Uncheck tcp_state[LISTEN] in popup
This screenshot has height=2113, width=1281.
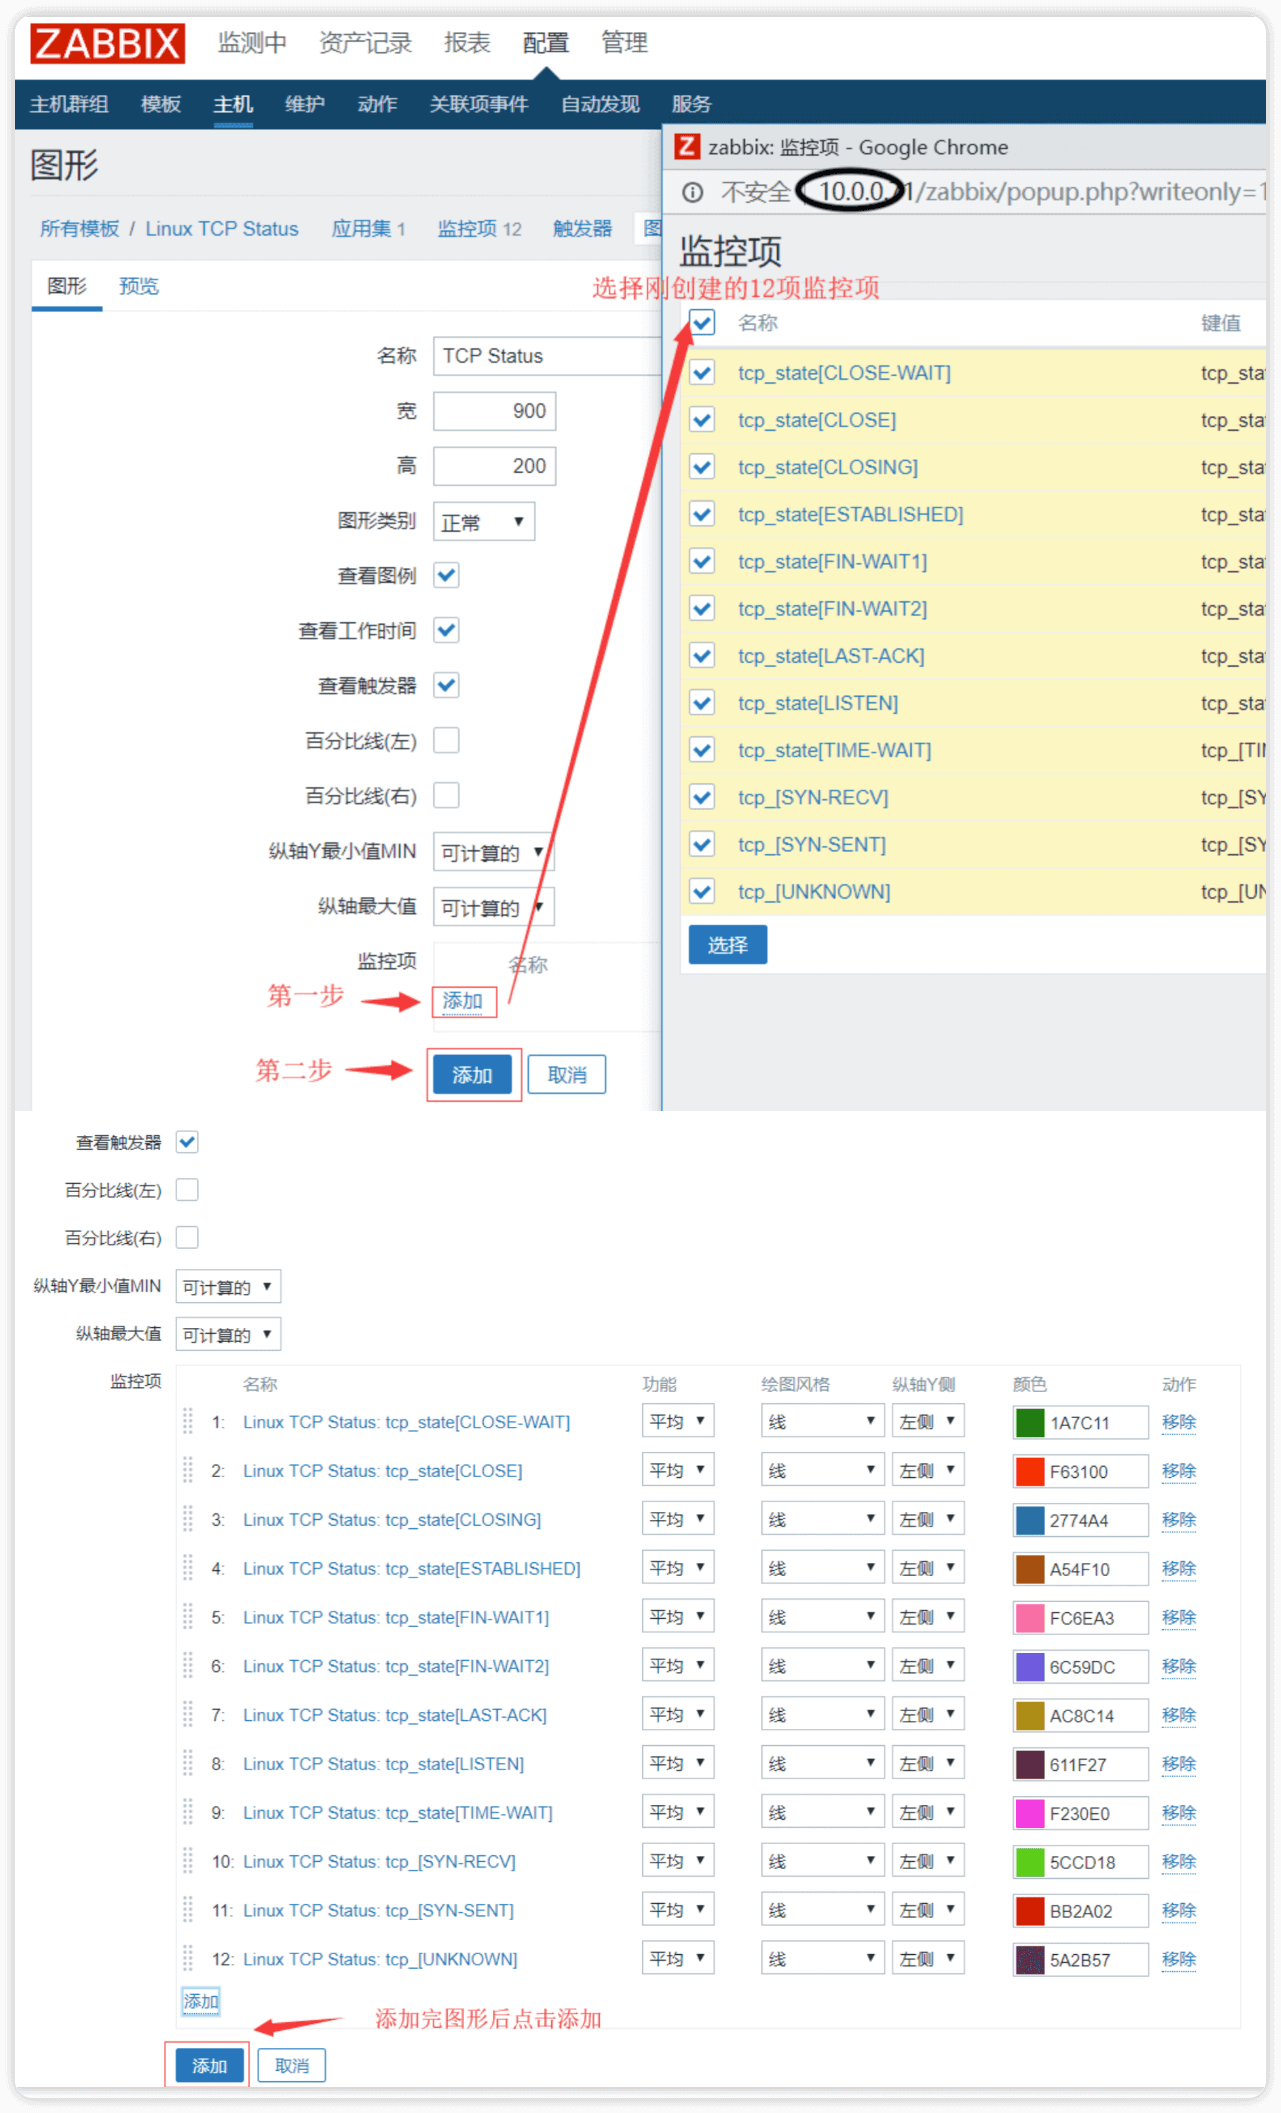[702, 703]
